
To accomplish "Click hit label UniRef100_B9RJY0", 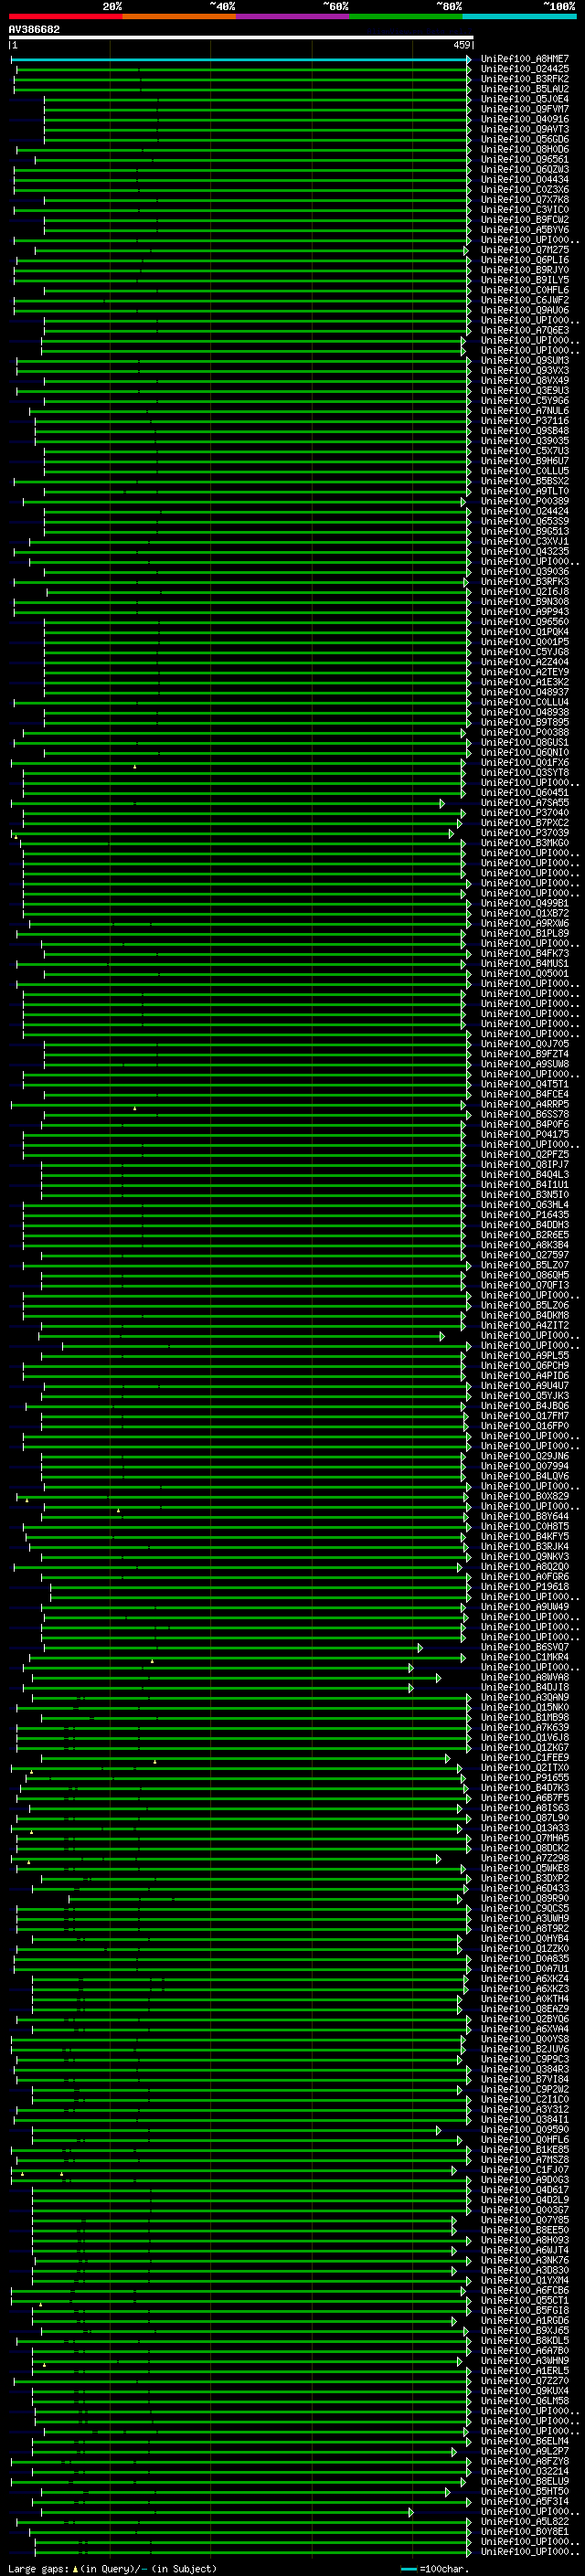I will click(525, 270).
